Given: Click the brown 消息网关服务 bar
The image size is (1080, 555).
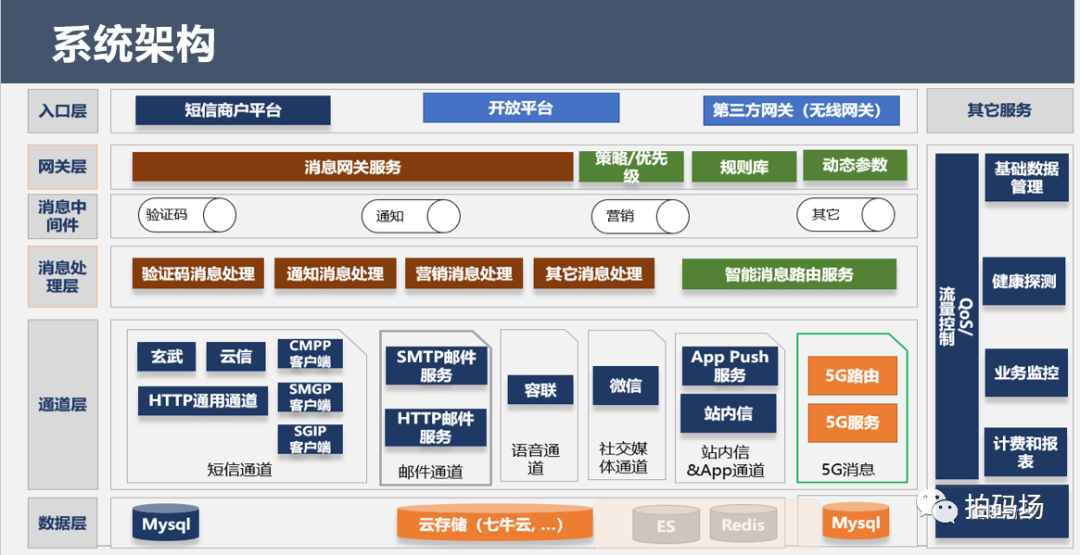Looking at the screenshot, I should tap(352, 167).
